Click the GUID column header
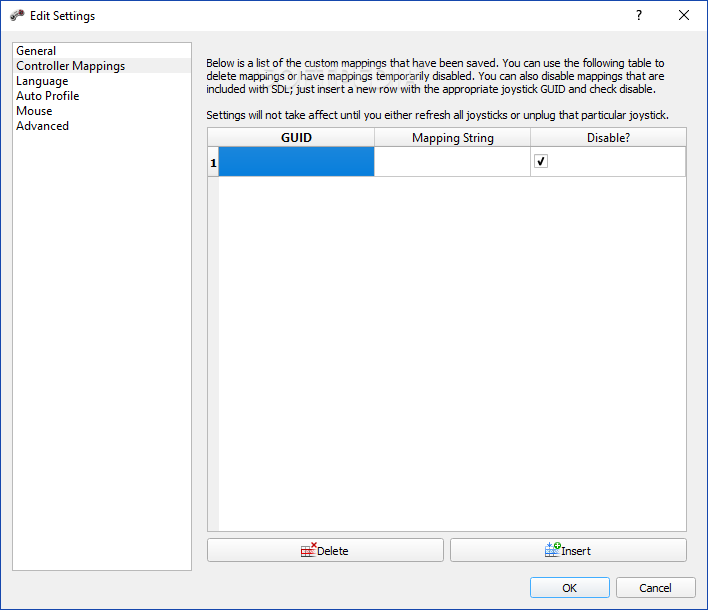The width and height of the screenshot is (708, 610). pos(296,137)
